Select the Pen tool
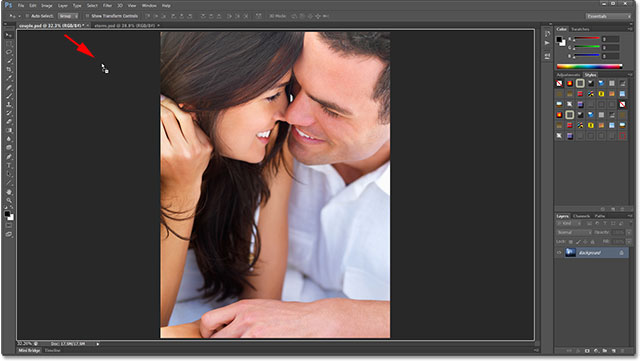 coord(9,157)
